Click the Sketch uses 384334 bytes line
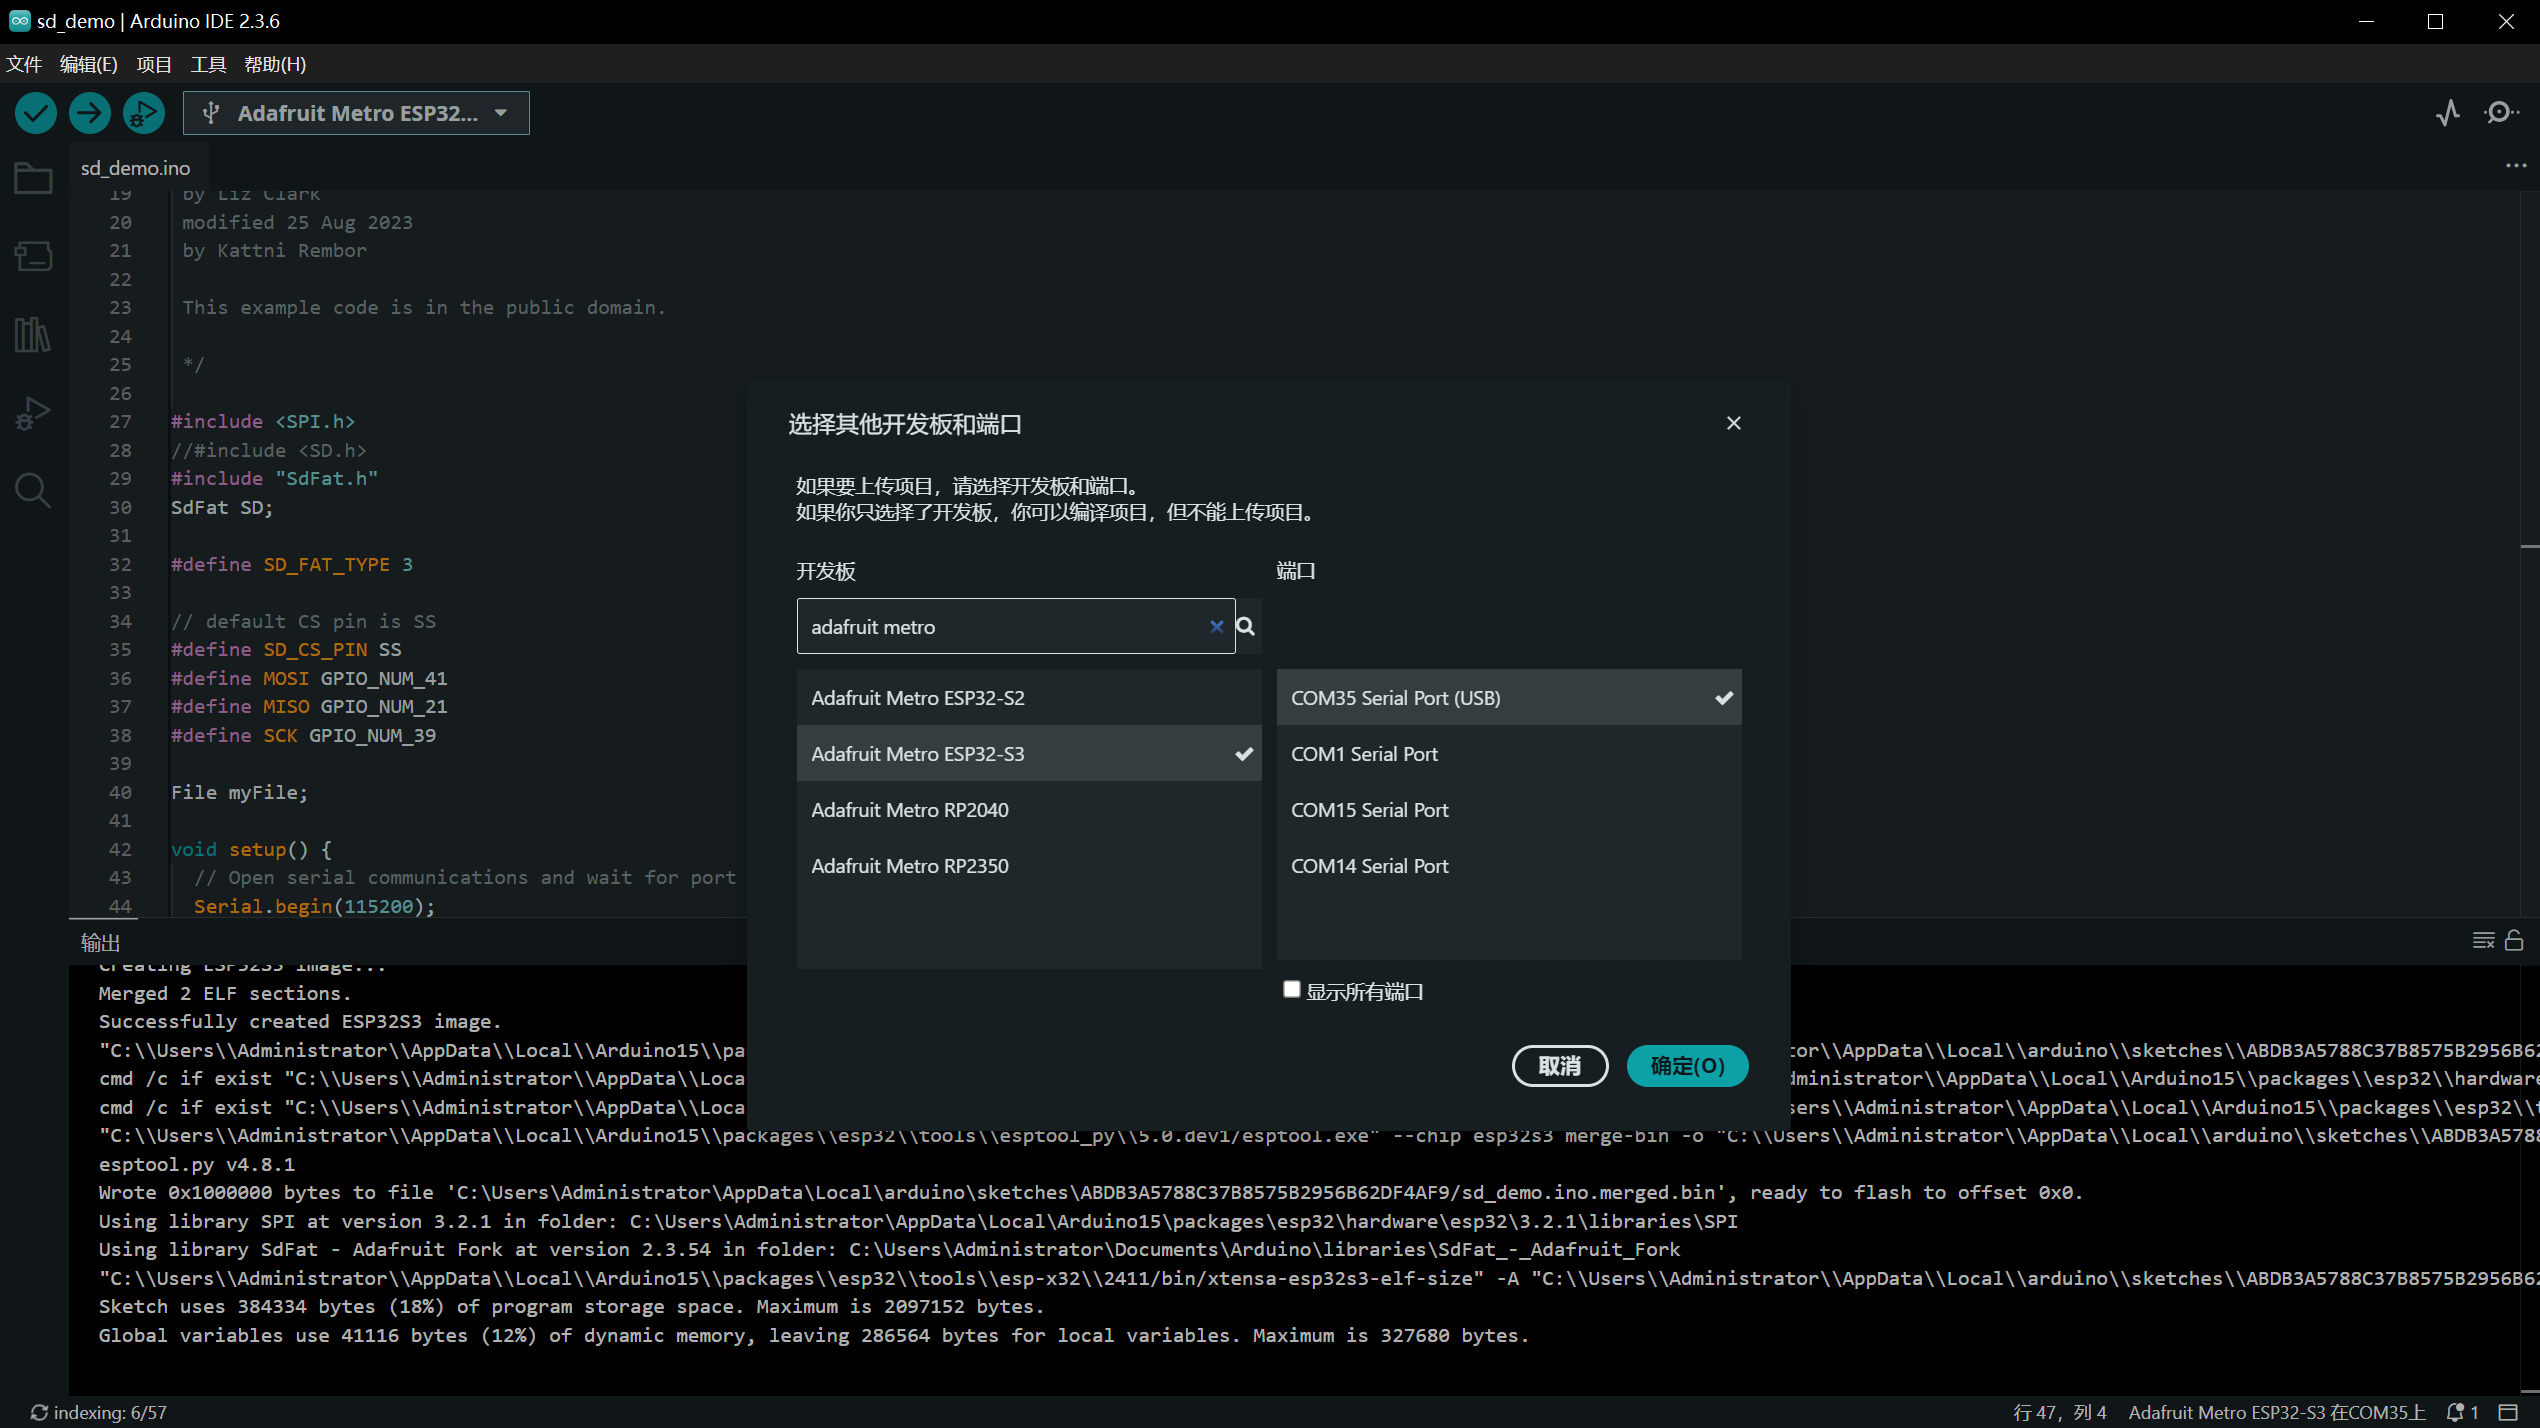2540x1428 pixels. [571, 1306]
